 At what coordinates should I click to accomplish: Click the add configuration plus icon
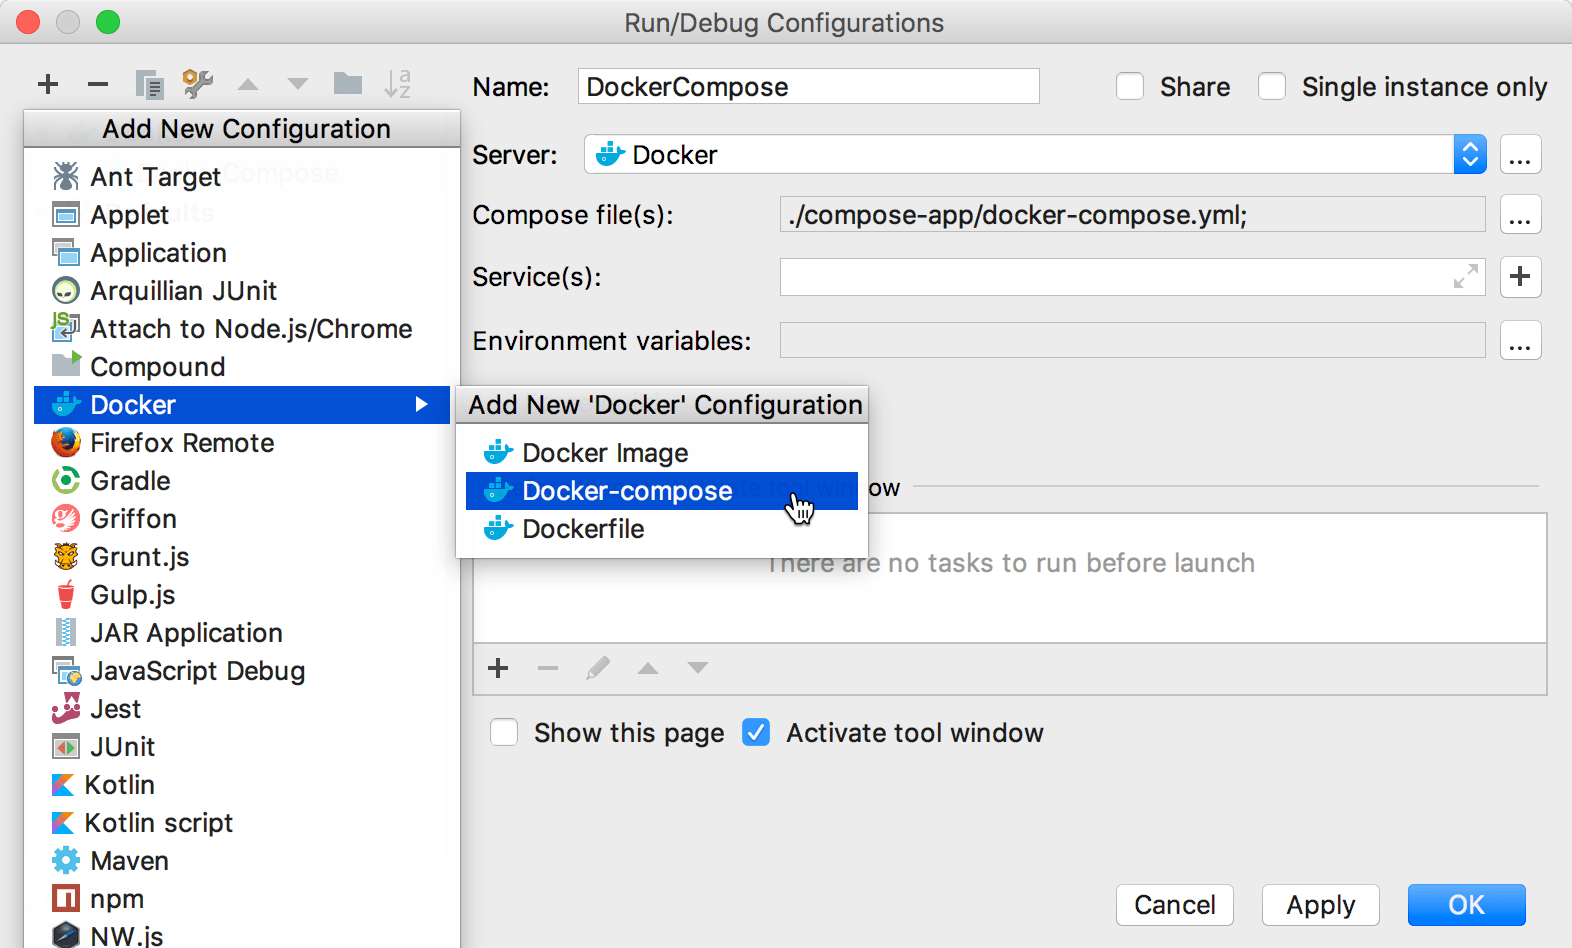(x=48, y=84)
